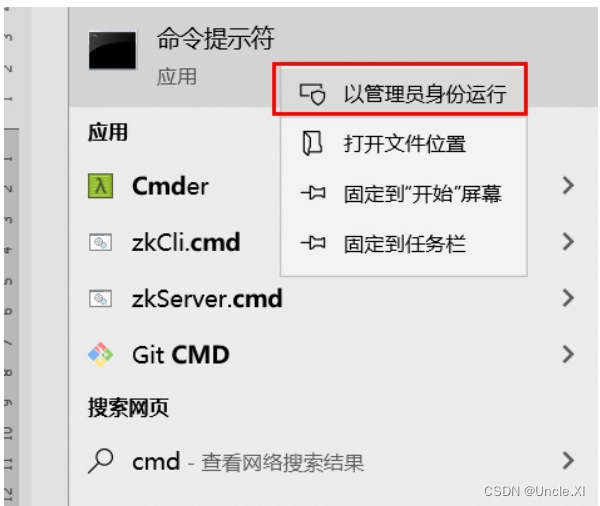Expand the zkCli.cmd result chevron
600x506 pixels.
(x=568, y=242)
